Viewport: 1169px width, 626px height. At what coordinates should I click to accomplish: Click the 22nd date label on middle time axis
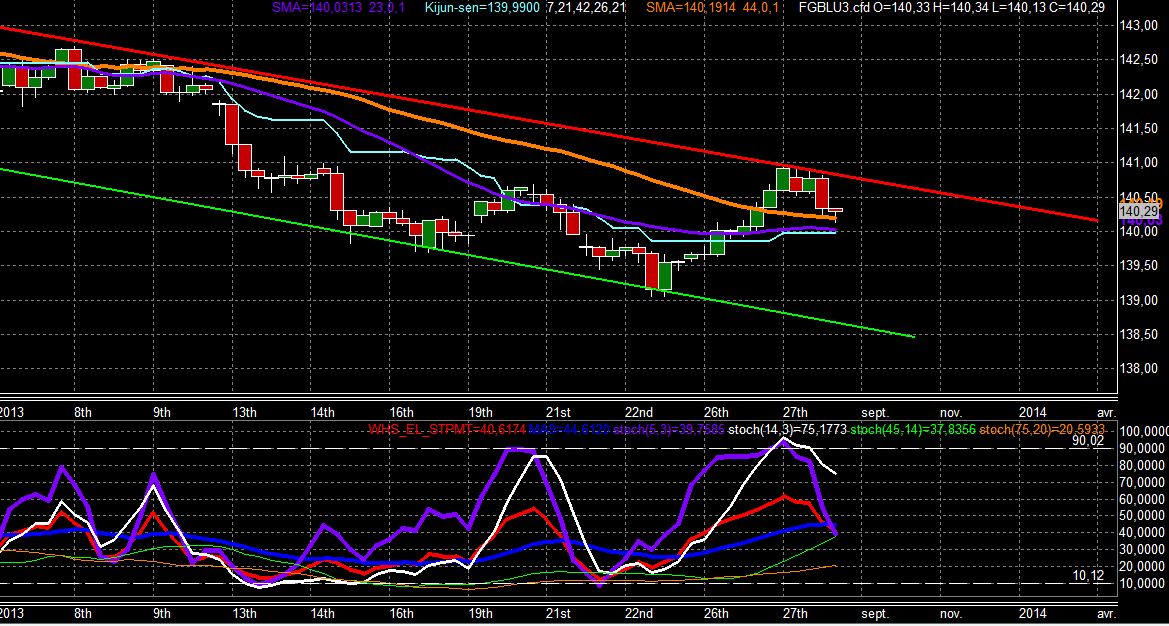point(639,412)
